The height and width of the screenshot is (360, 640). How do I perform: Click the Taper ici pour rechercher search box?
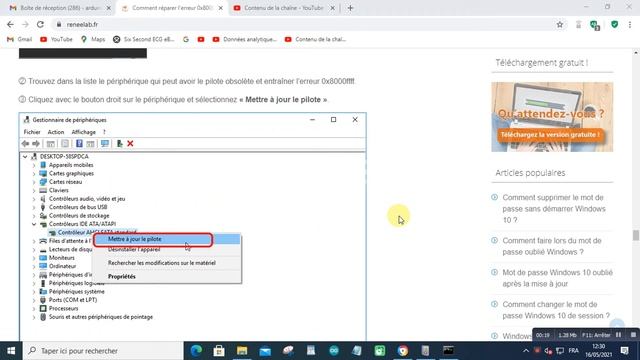(104, 351)
